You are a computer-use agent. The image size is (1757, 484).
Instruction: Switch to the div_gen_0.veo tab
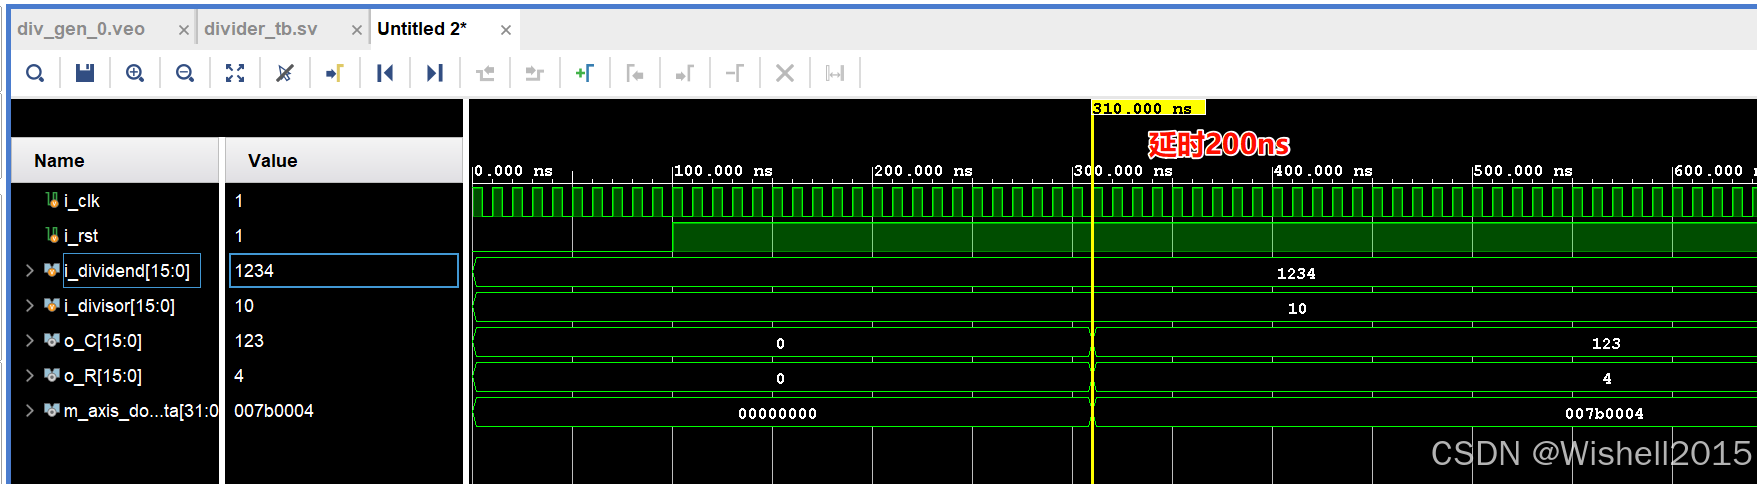tap(81, 29)
